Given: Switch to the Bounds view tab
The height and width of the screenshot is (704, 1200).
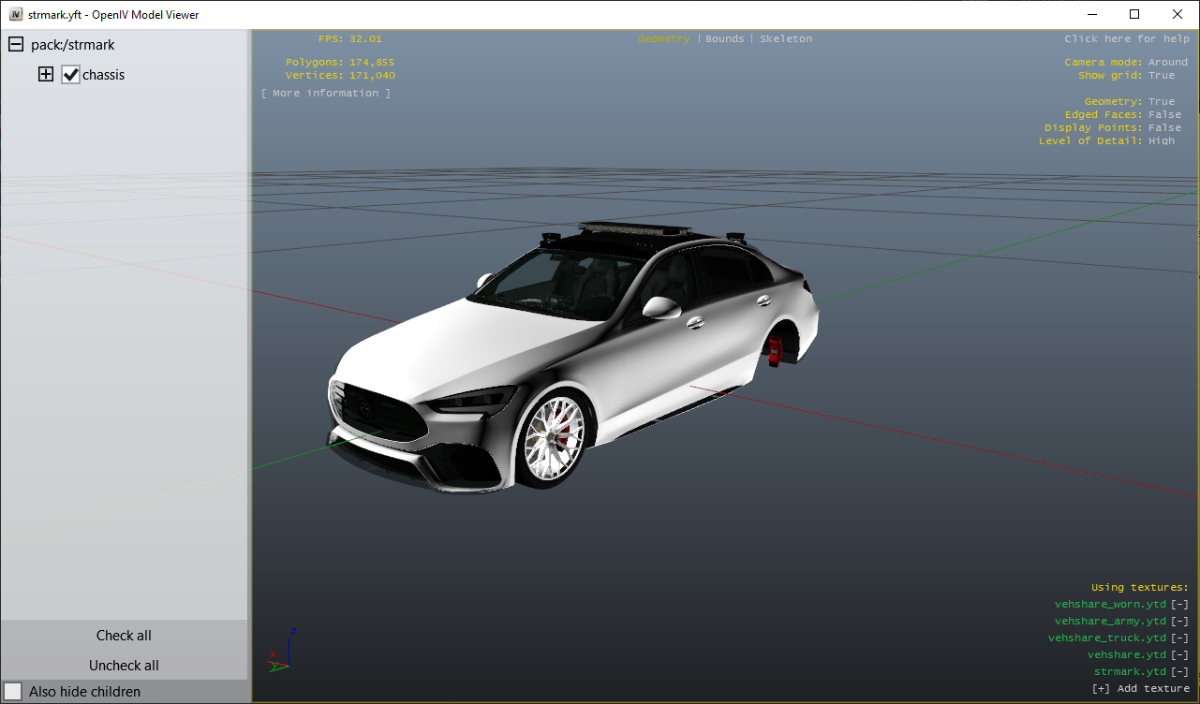Looking at the screenshot, I should click(x=724, y=39).
